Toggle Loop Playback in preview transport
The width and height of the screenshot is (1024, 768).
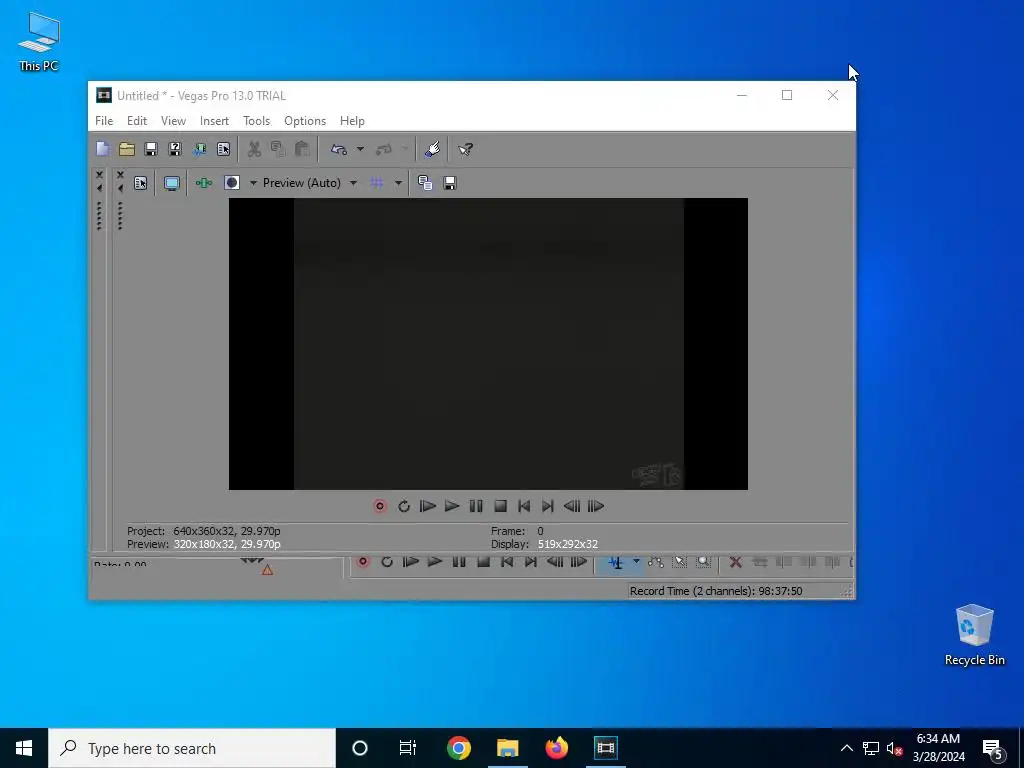click(404, 506)
